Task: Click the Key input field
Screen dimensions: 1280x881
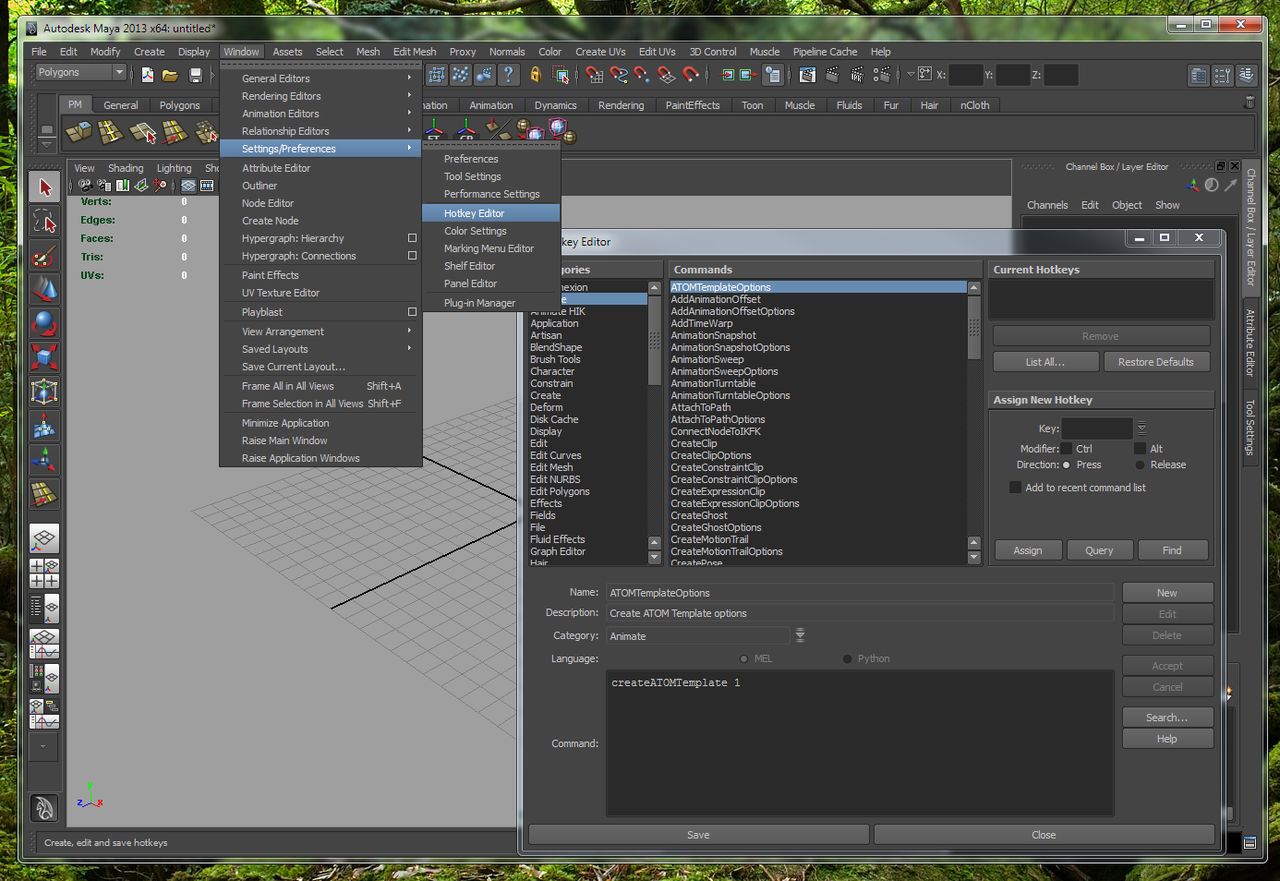Action: pos(1097,428)
